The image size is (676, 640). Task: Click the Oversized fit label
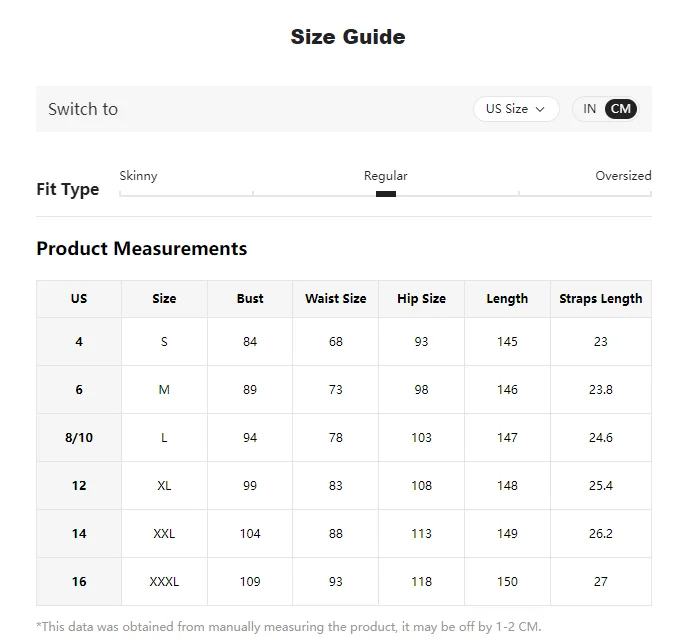pos(623,176)
